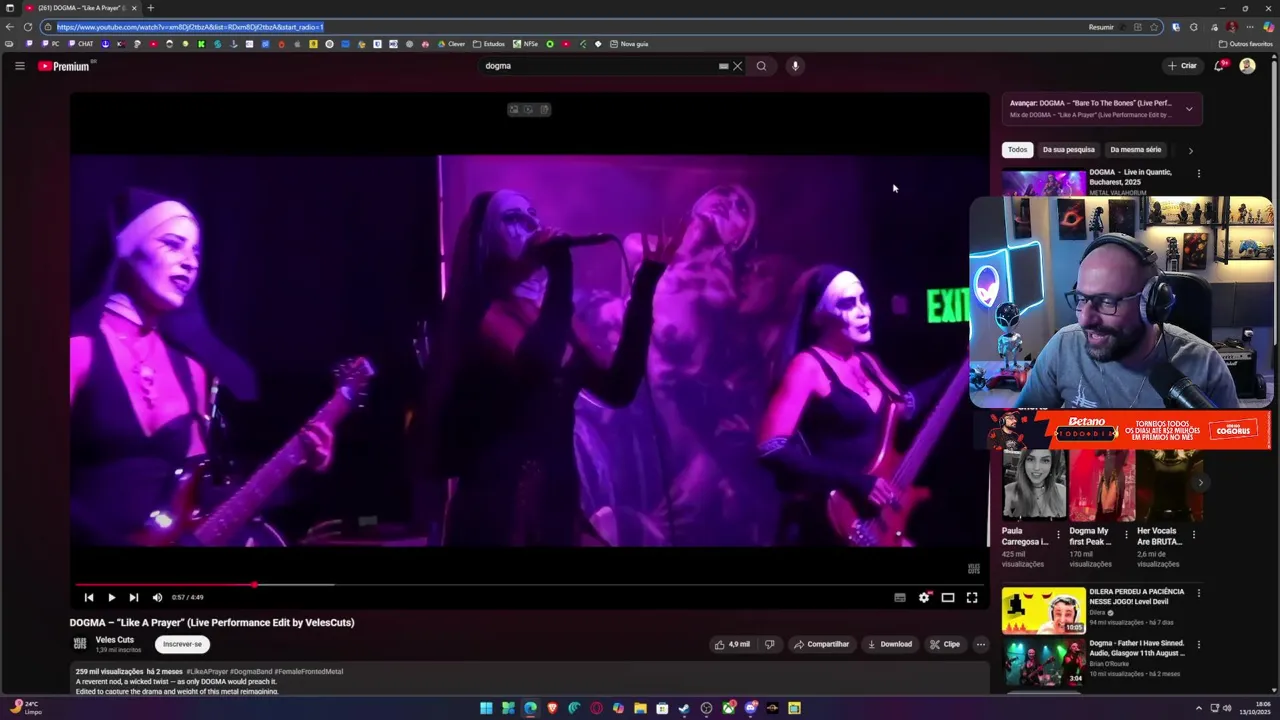Reload the page

(x=28, y=27)
